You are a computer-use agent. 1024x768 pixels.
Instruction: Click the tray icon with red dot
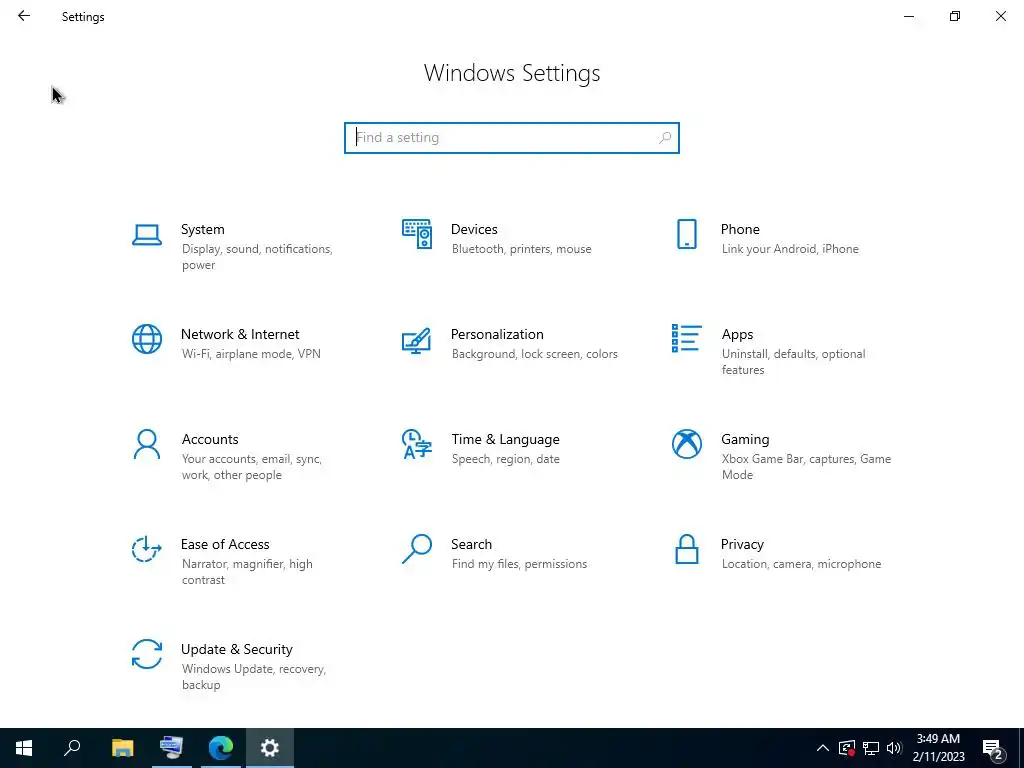pos(846,748)
